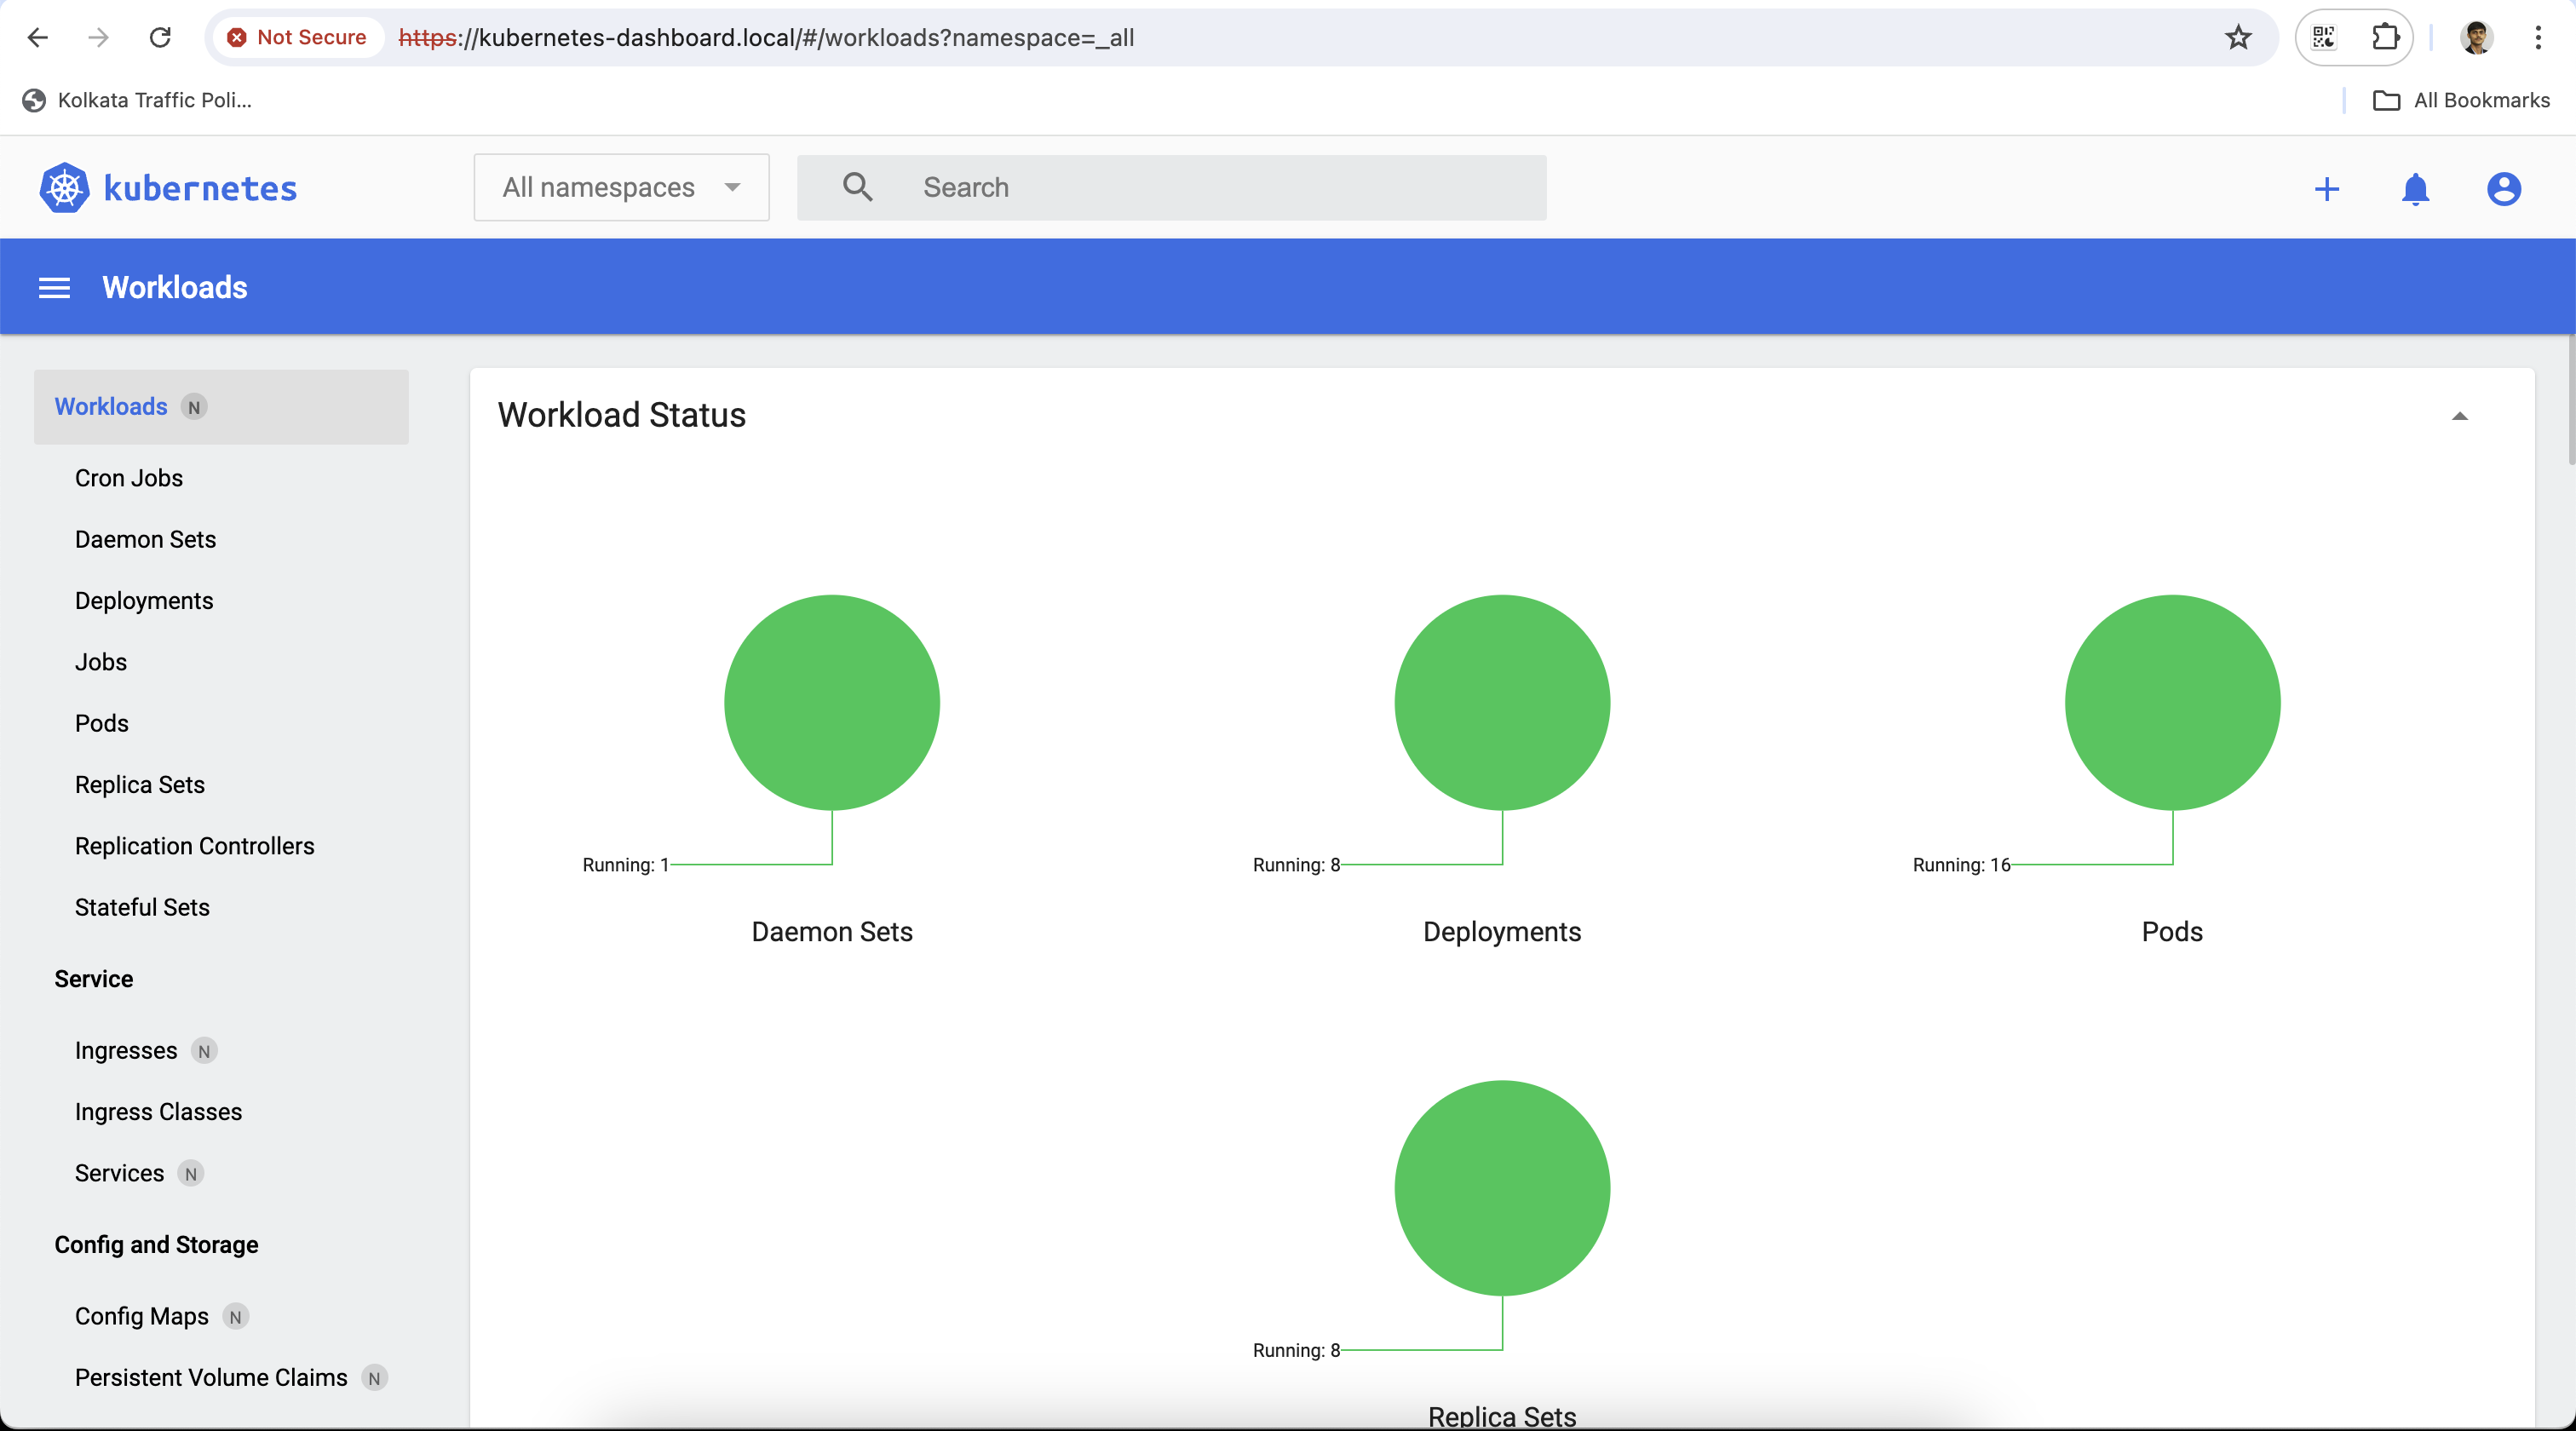Image resolution: width=2576 pixels, height=1431 pixels.
Task: Open the notifications bell icon
Action: pyautogui.click(x=2415, y=189)
